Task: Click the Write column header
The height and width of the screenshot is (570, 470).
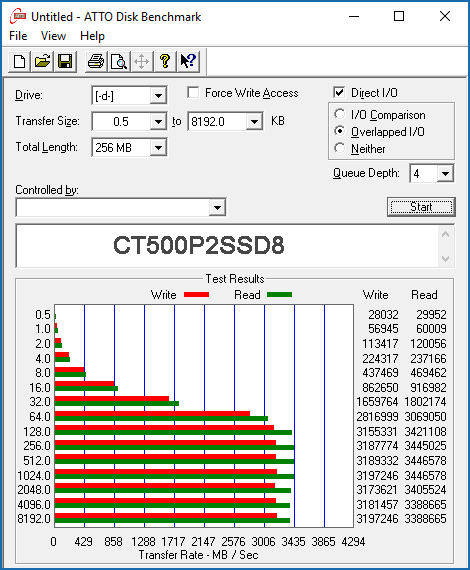Action: [x=375, y=295]
